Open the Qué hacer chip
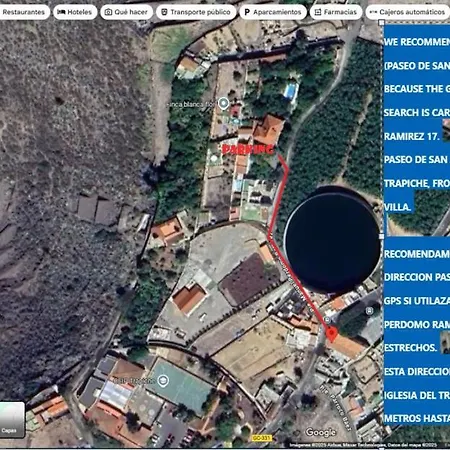The image size is (450, 450). click(126, 12)
